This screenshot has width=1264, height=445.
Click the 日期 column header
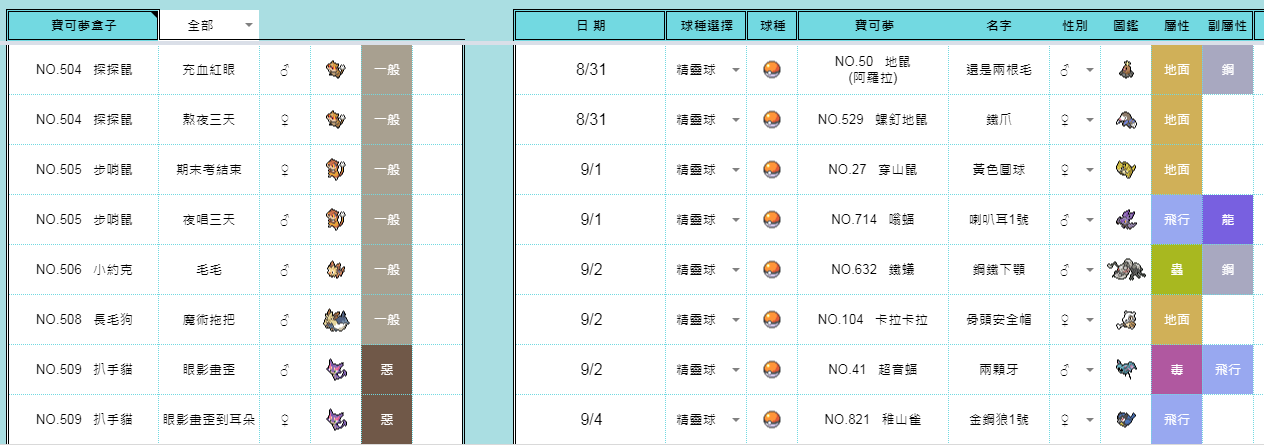590,25
